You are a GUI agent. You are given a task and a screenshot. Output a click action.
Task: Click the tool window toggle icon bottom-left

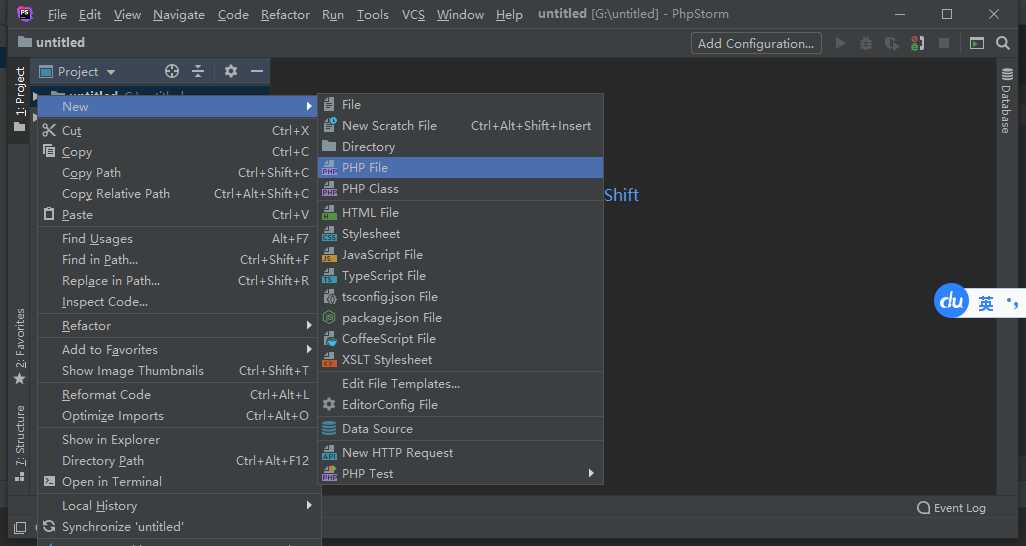pyautogui.click(x=20, y=527)
